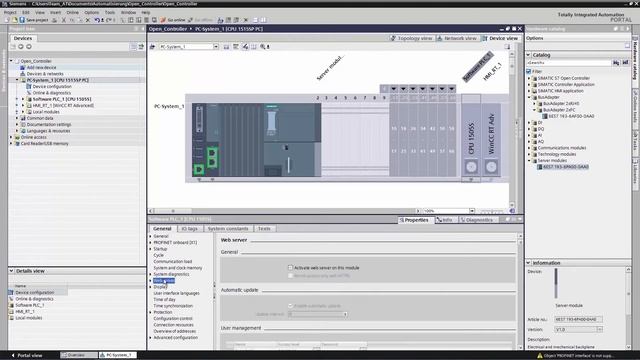
Task: Click the properties area vertical scrollbar
Action: point(520,291)
